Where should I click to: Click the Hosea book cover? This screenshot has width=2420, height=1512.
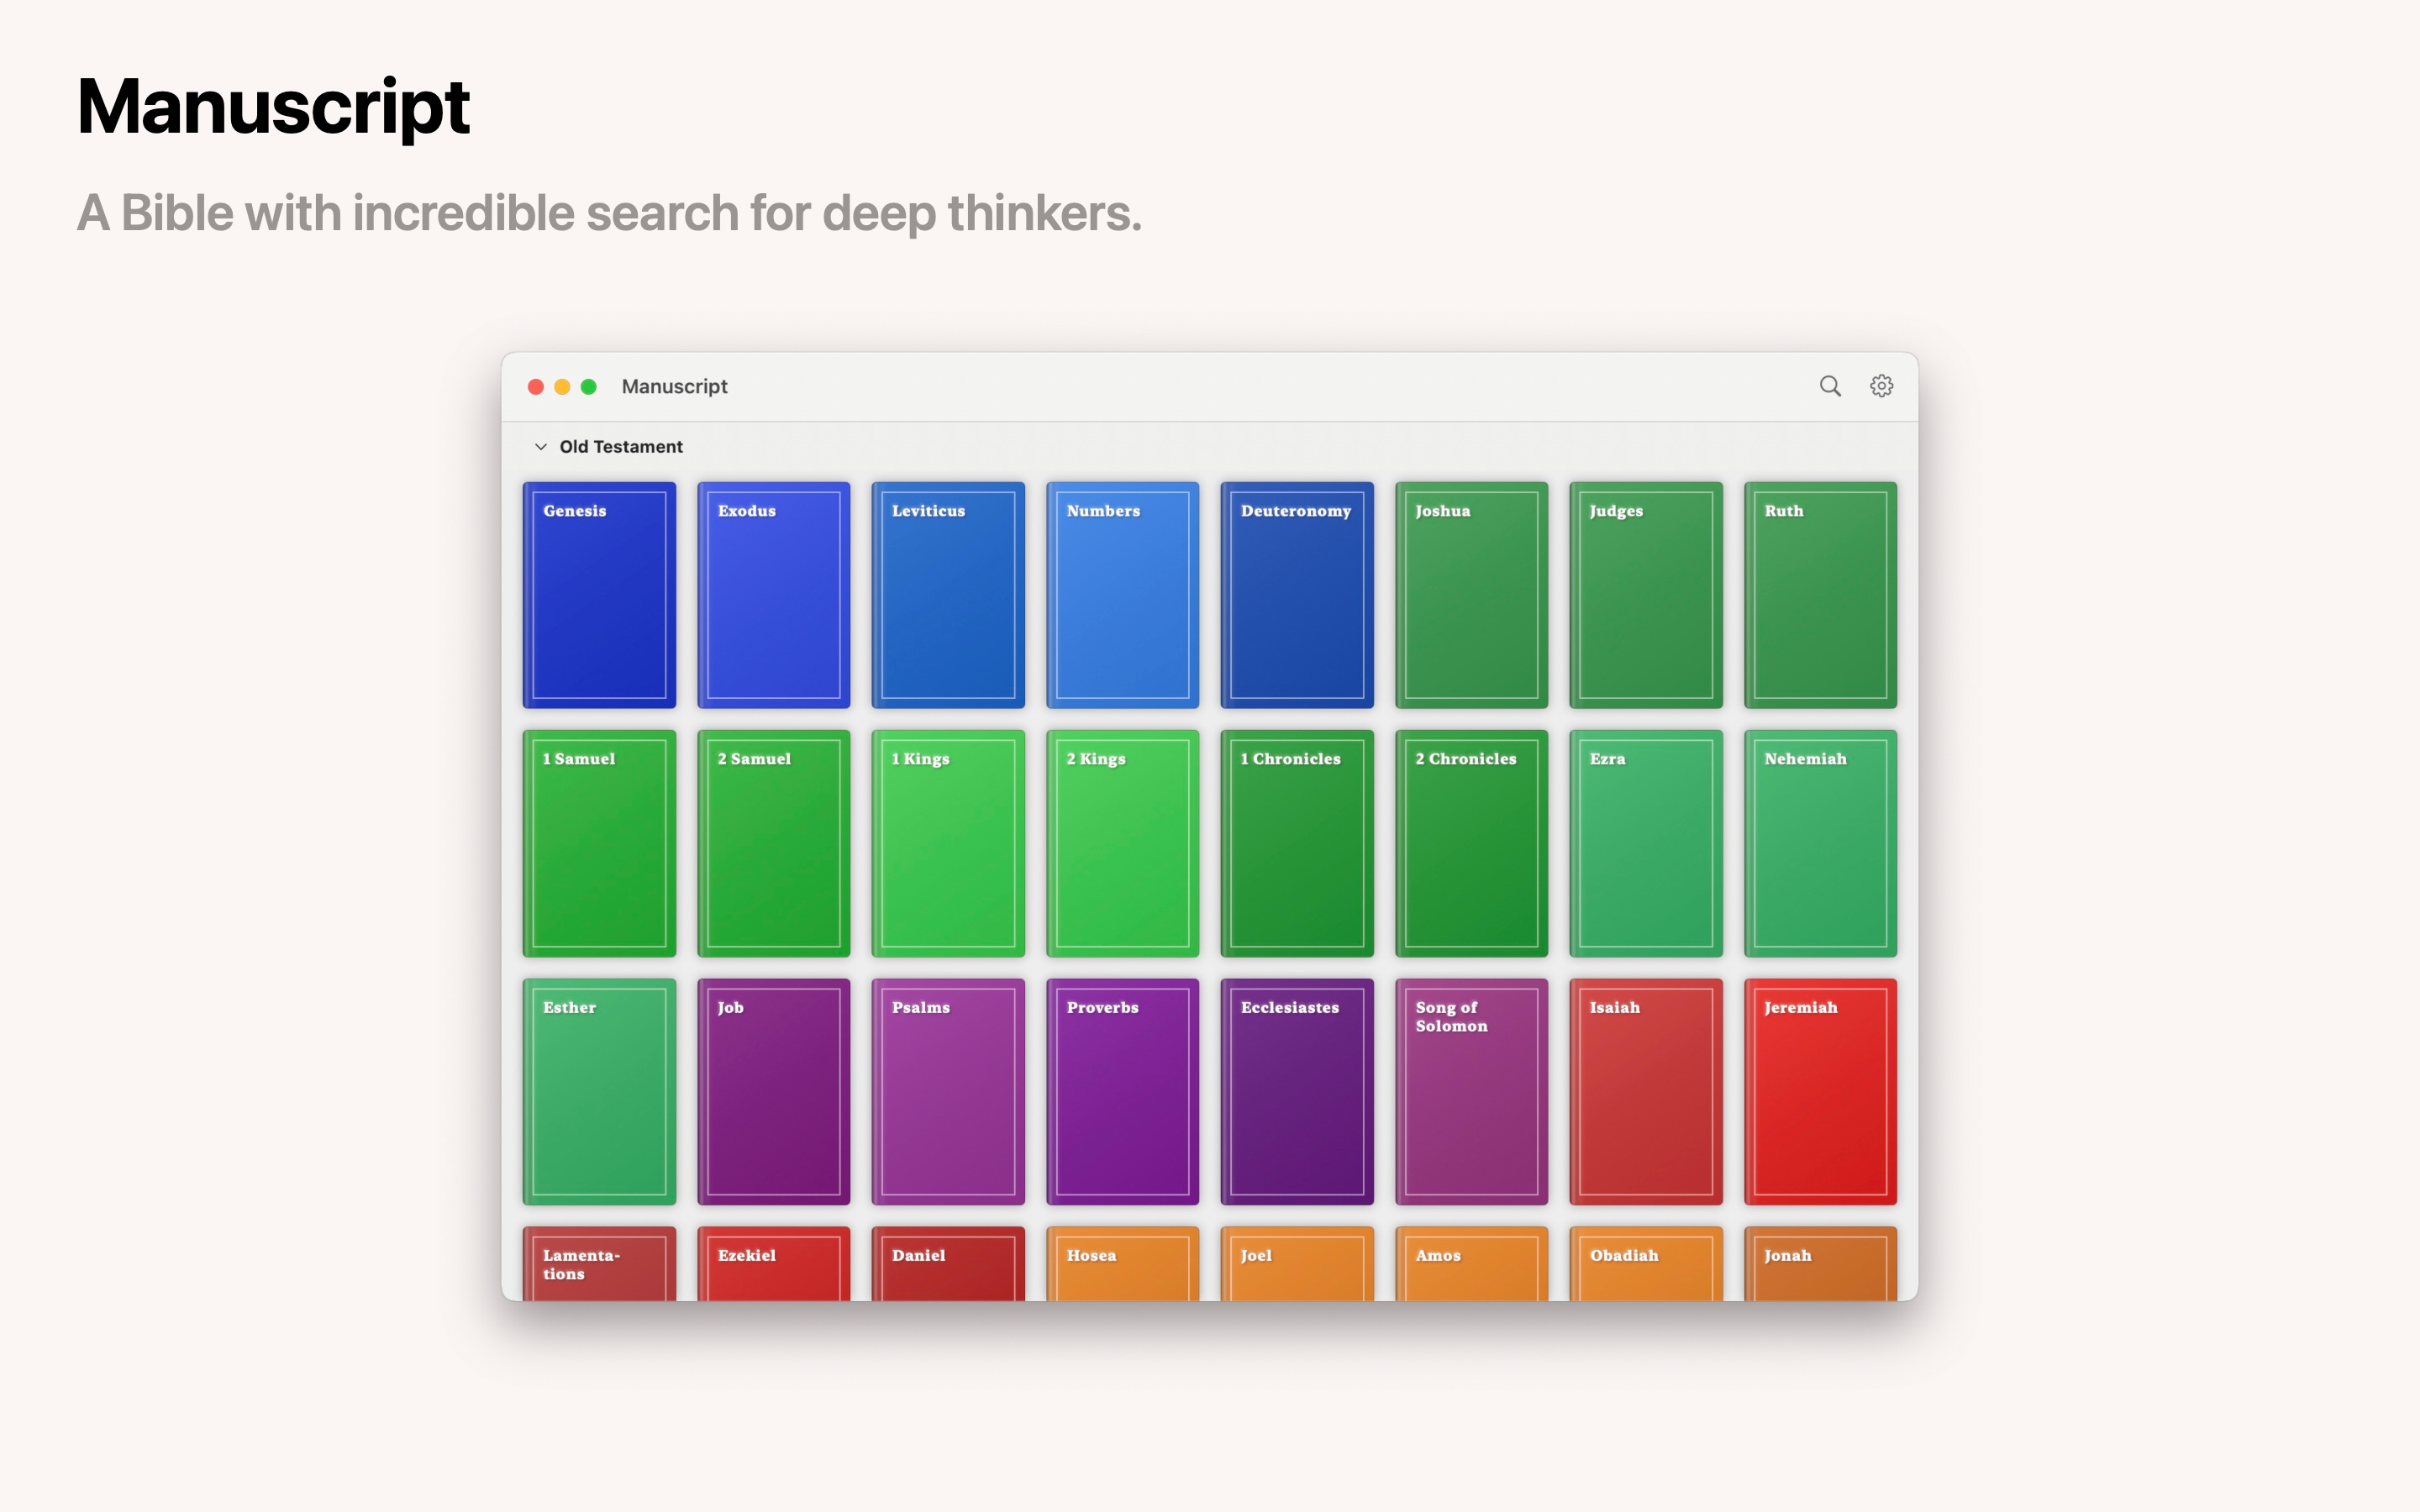tap(1123, 1263)
